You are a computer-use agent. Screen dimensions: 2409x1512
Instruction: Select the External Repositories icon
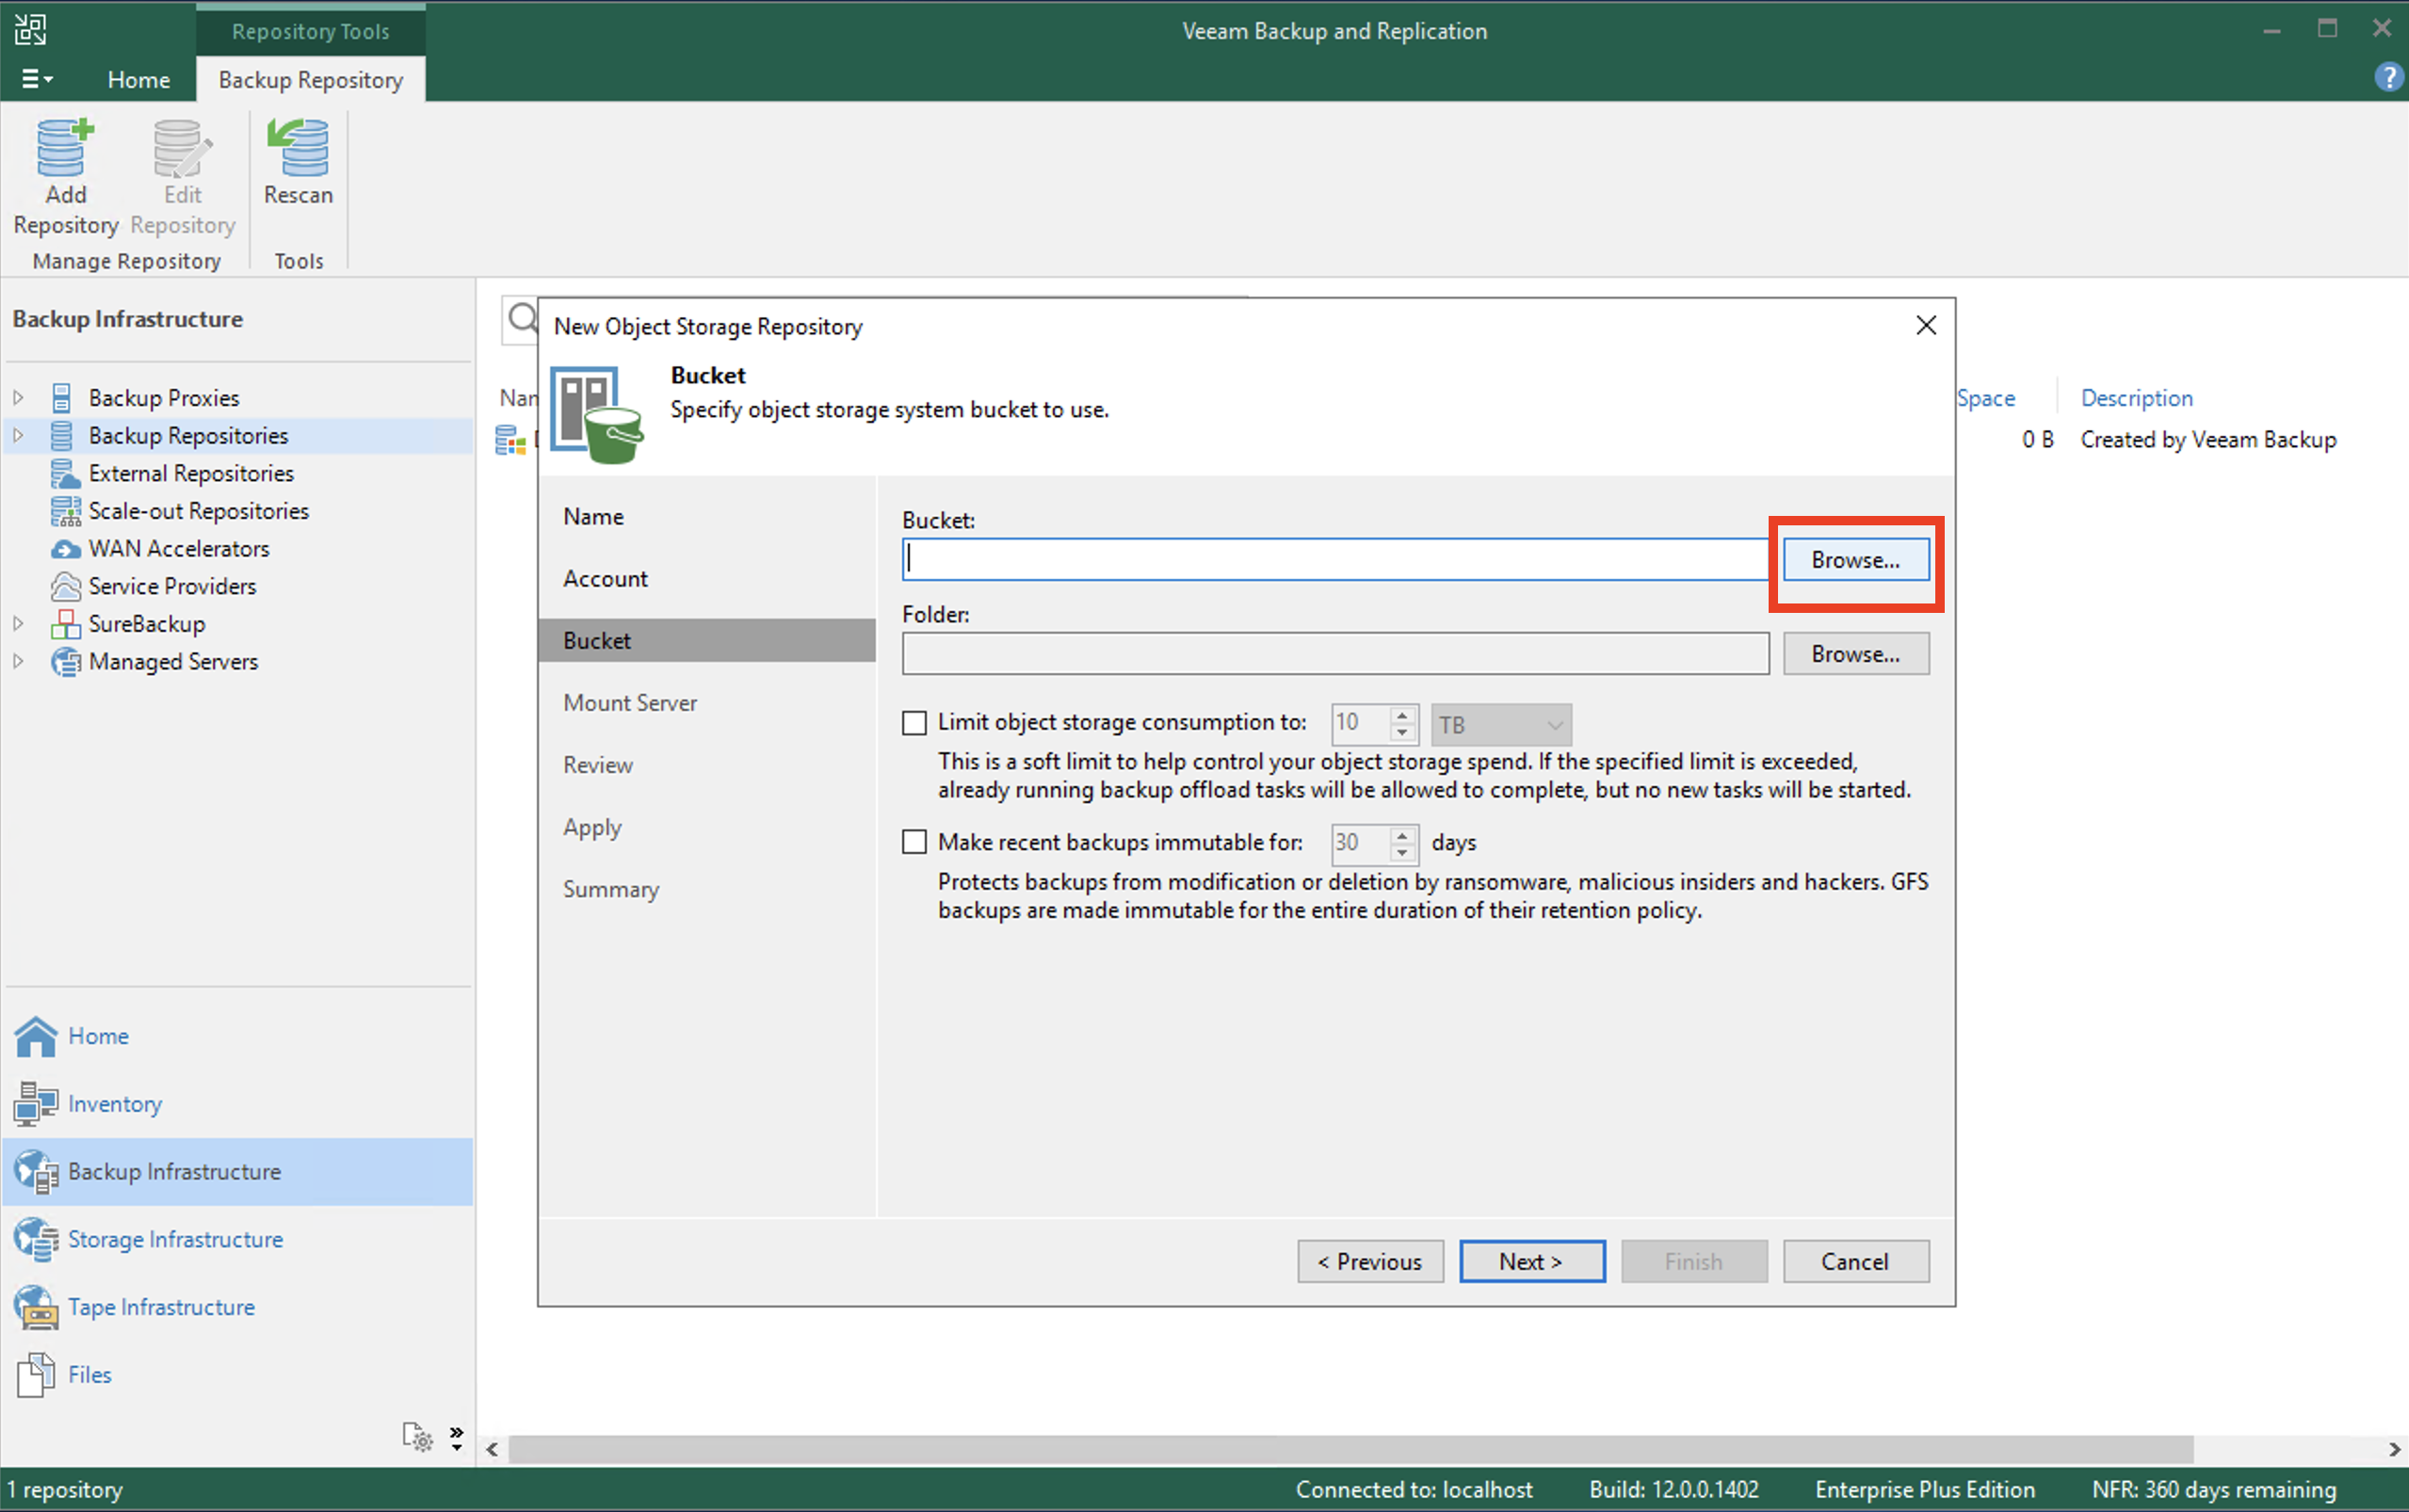[x=65, y=473]
